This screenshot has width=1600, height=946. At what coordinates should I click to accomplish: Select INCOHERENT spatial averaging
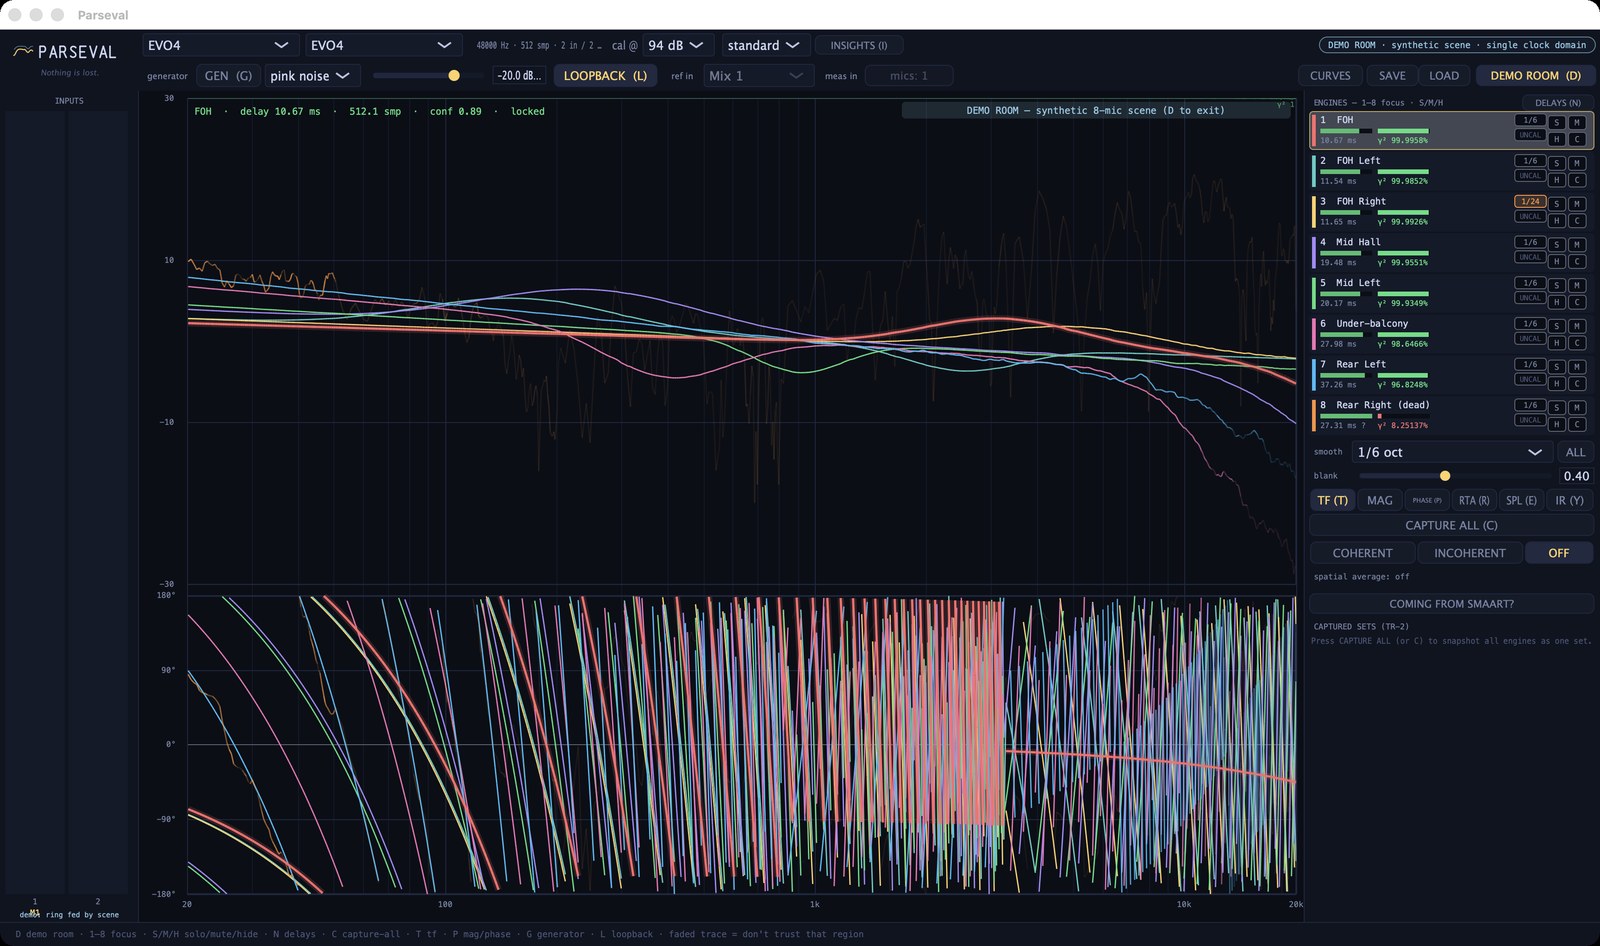(1469, 553)
